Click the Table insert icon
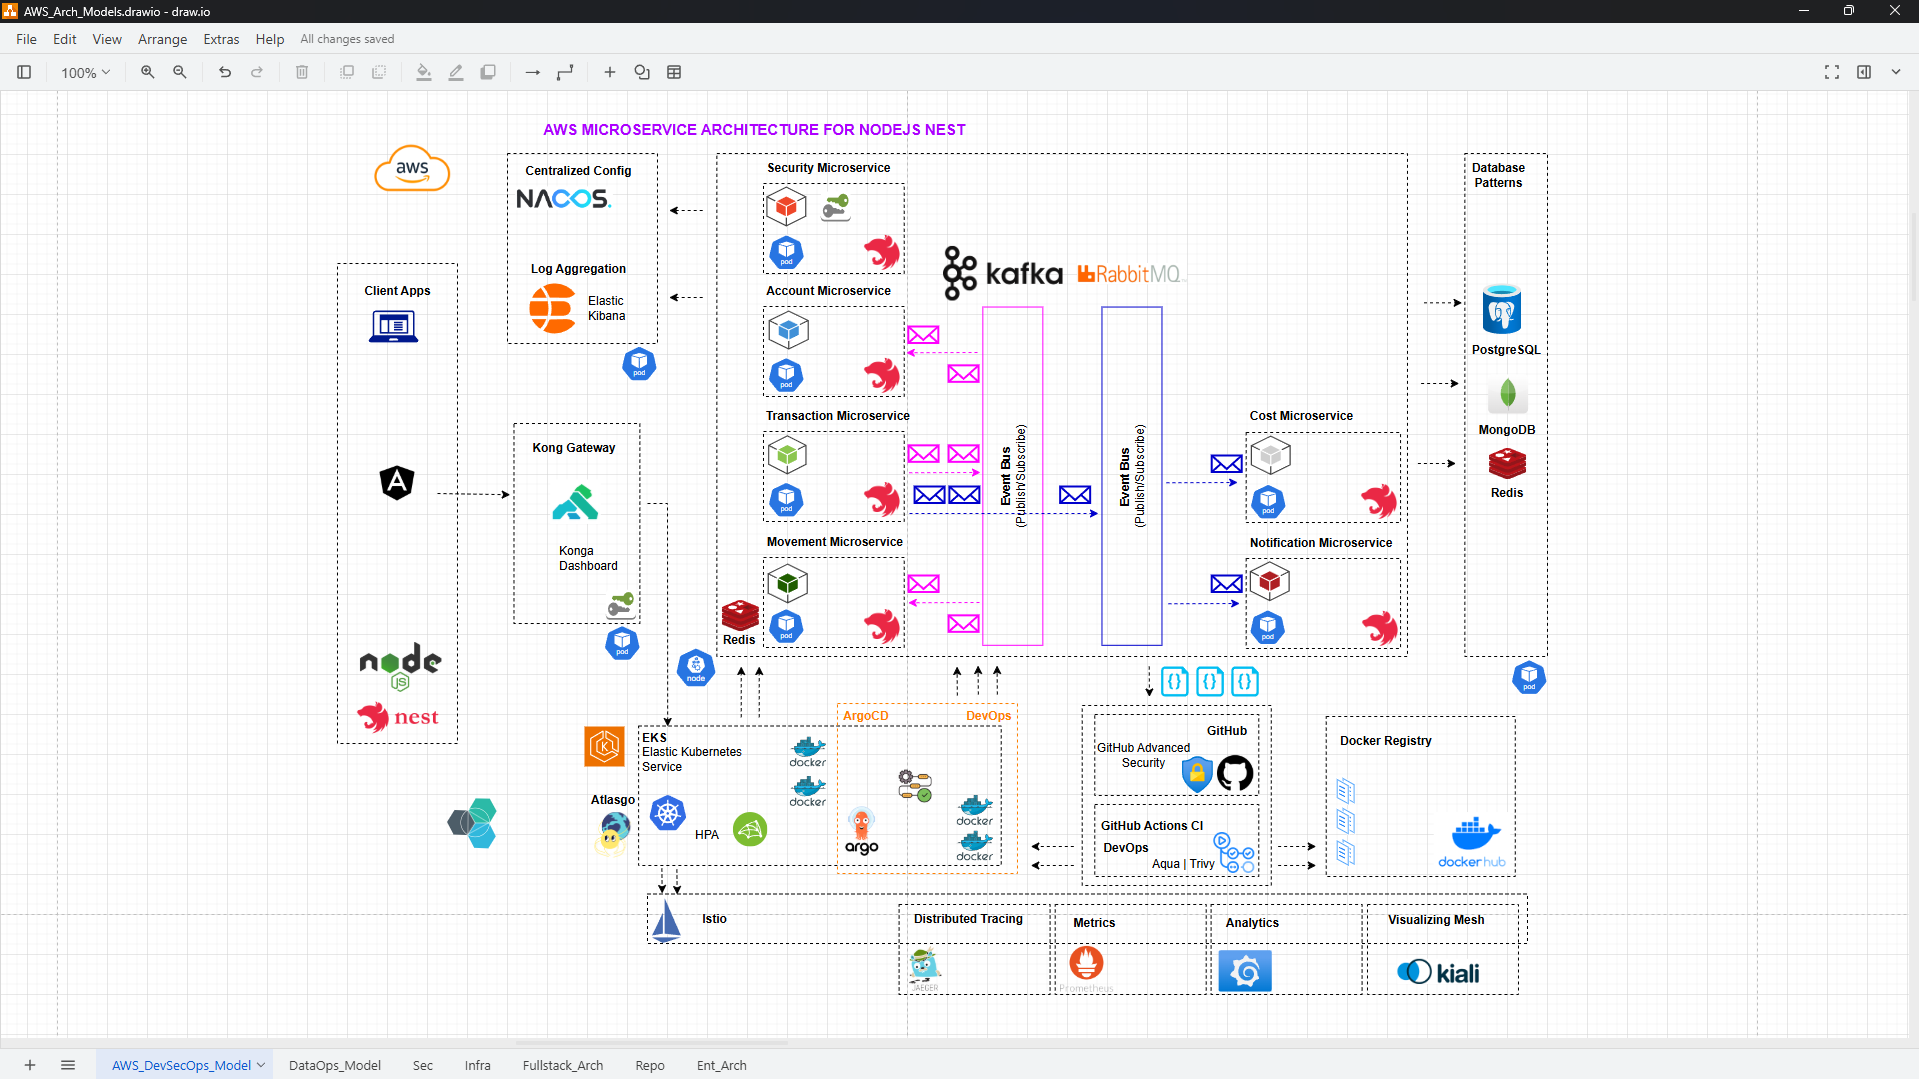Screen dimensions: 1919x1079 [674, 72]
